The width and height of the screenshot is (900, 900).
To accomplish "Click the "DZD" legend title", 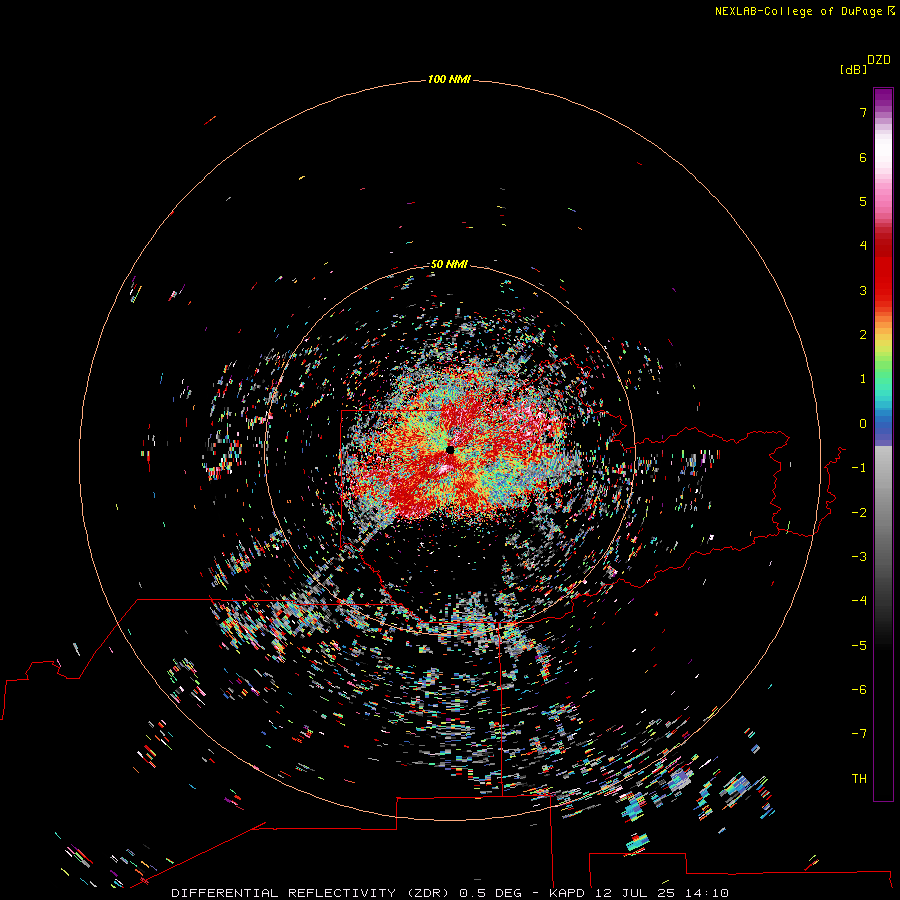I will [879, 60].
